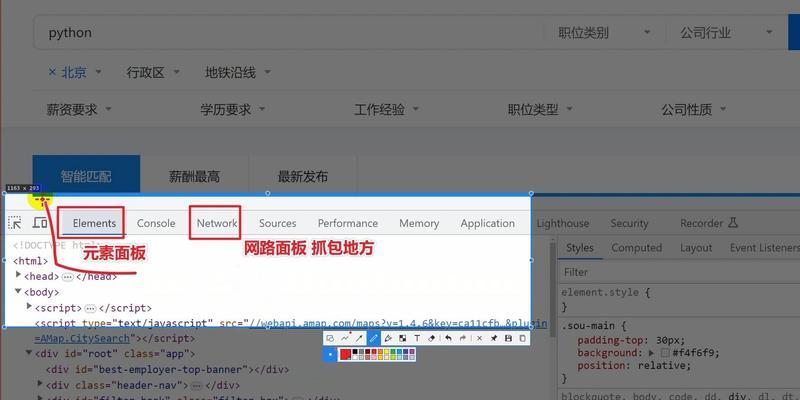Select the 最新发布 sort tab
The width and height of the screenshot is (800, 400).
pos(303,177)
